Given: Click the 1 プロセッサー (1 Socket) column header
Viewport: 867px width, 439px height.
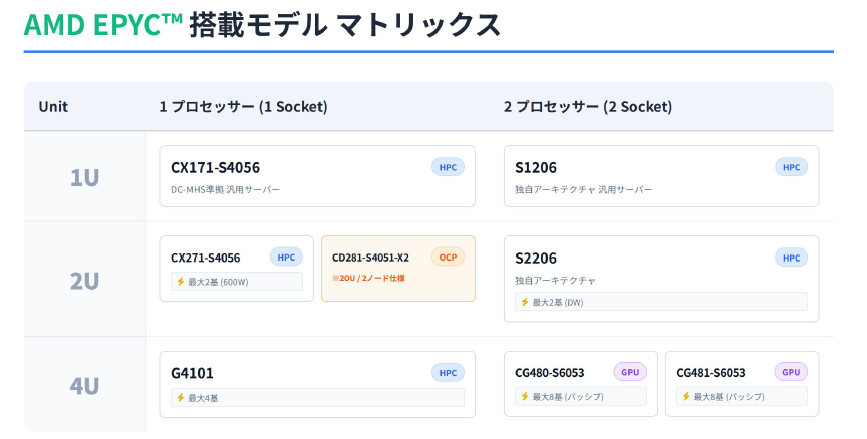Looking at the screenshot, I should point(243,107).
